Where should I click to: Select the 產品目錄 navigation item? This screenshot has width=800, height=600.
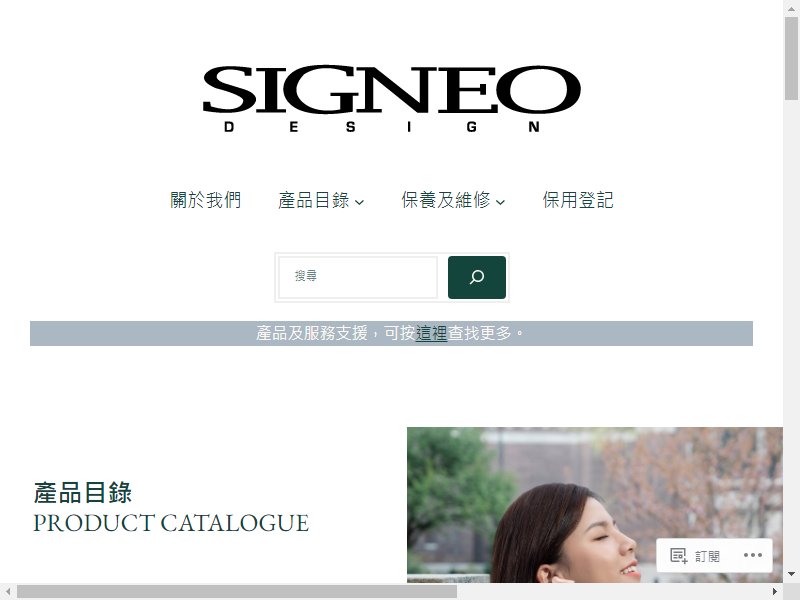pos(313,200)
